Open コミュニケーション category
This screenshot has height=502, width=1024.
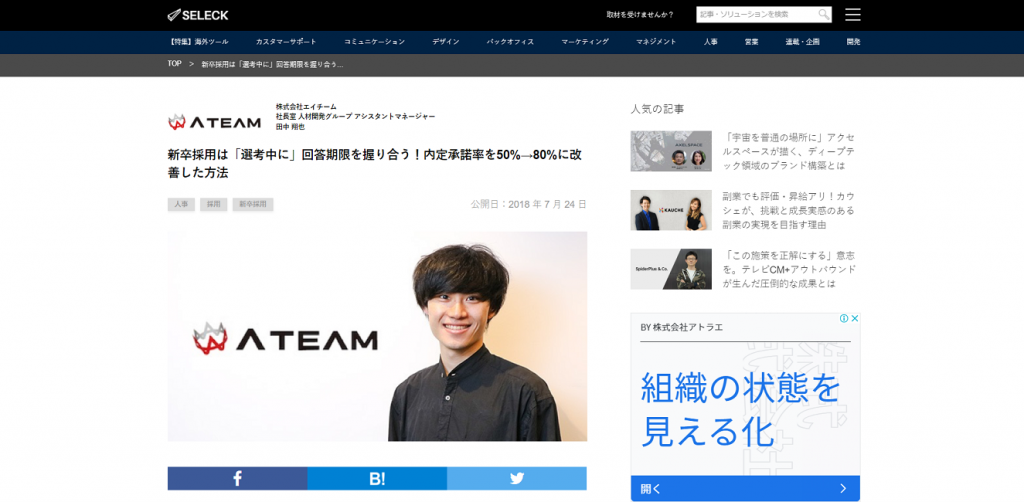[374, 42]
